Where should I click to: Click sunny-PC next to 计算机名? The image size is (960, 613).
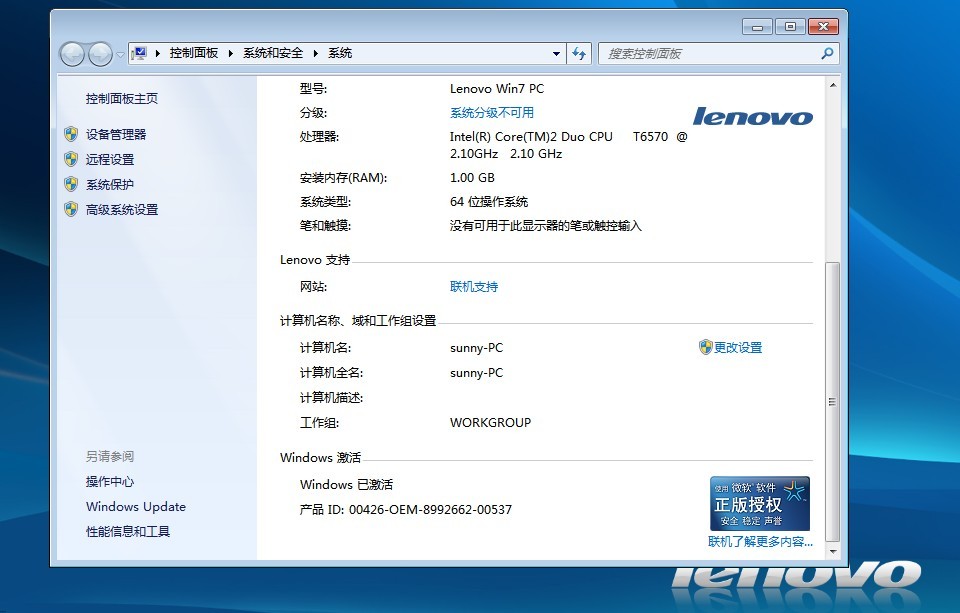476,348
